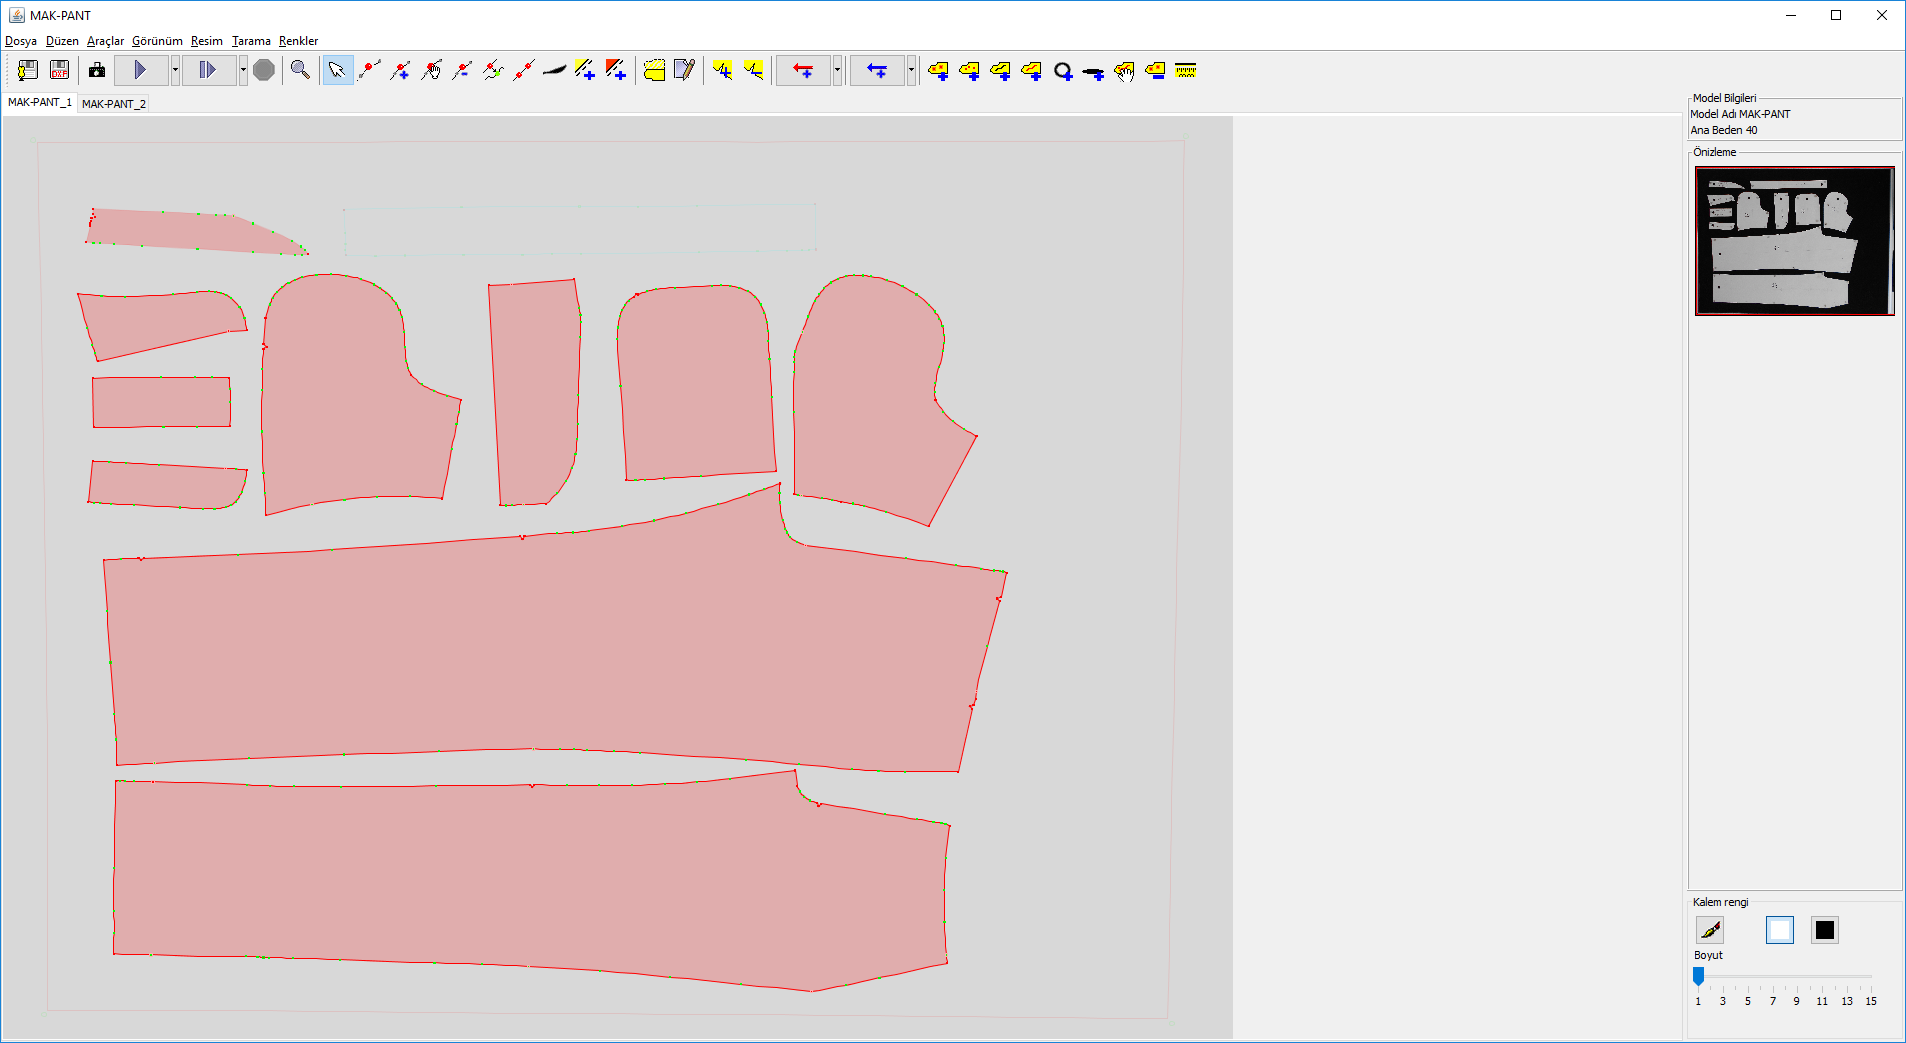Image resolution: width=1906 pixels, height=1043 pixels.
Task: Click the gray octagon stop button
Action: tap(264, 70)
